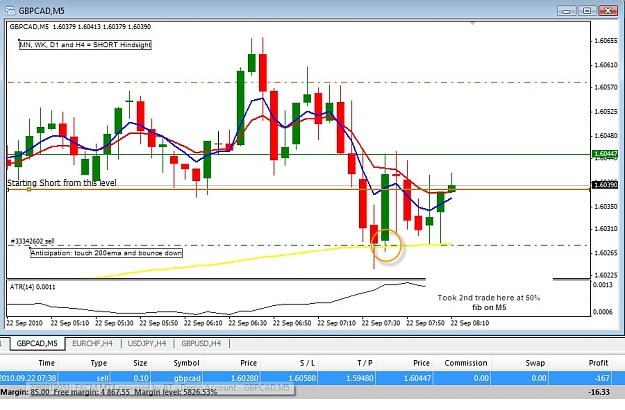Close the GBPCAD,M5 chart window
The width and height of the screenshot is (625, 410).
(x=608, y=11)
